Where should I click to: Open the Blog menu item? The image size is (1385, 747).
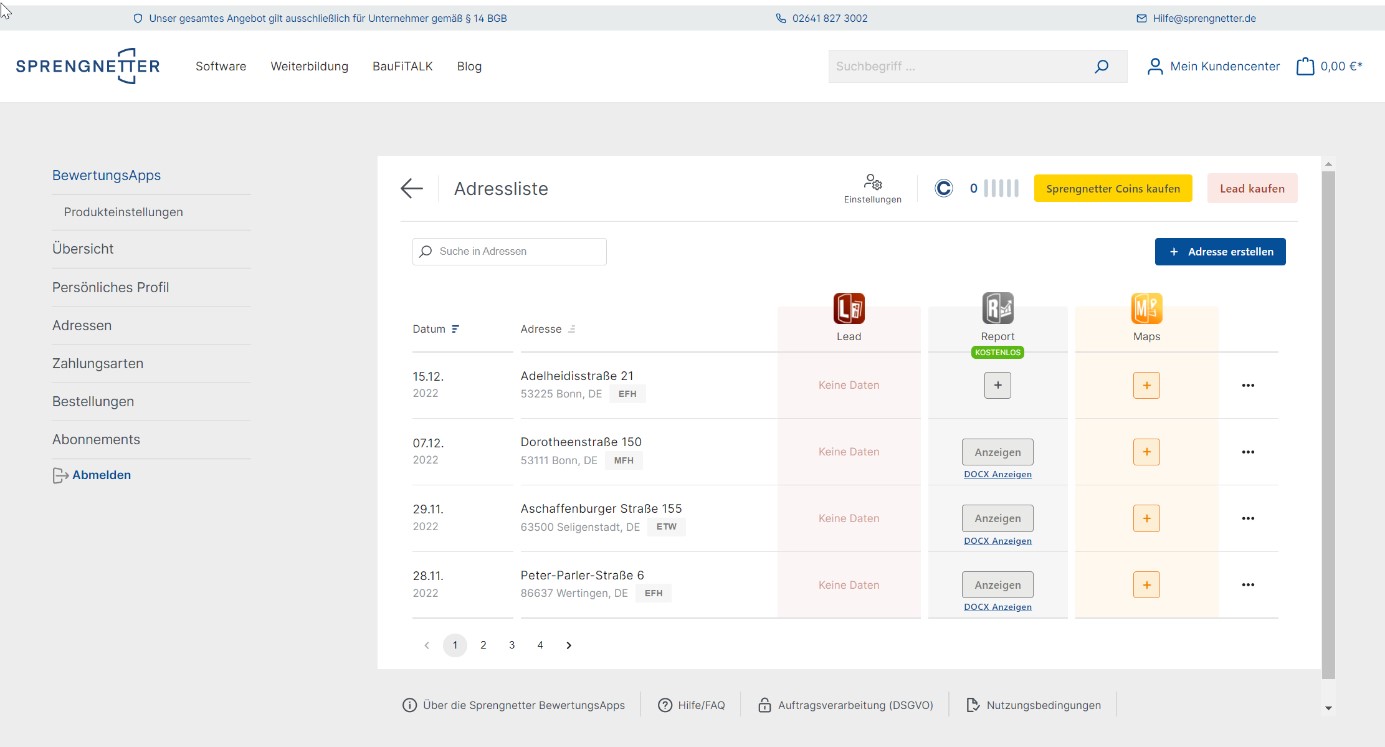469,66
